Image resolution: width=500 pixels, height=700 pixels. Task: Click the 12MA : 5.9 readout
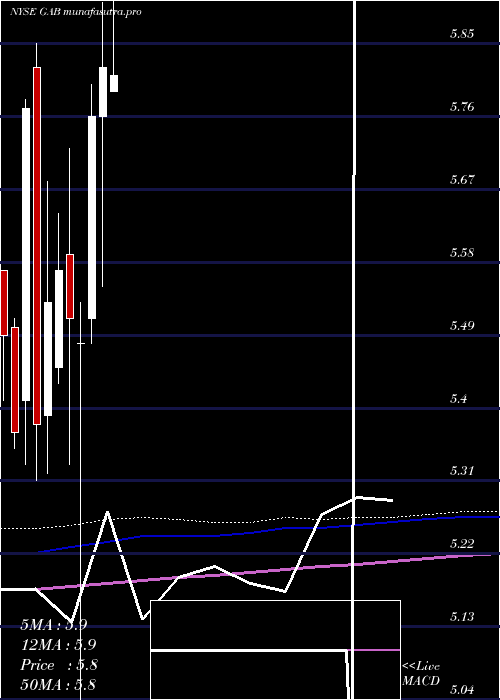click(x=58, y=645)
